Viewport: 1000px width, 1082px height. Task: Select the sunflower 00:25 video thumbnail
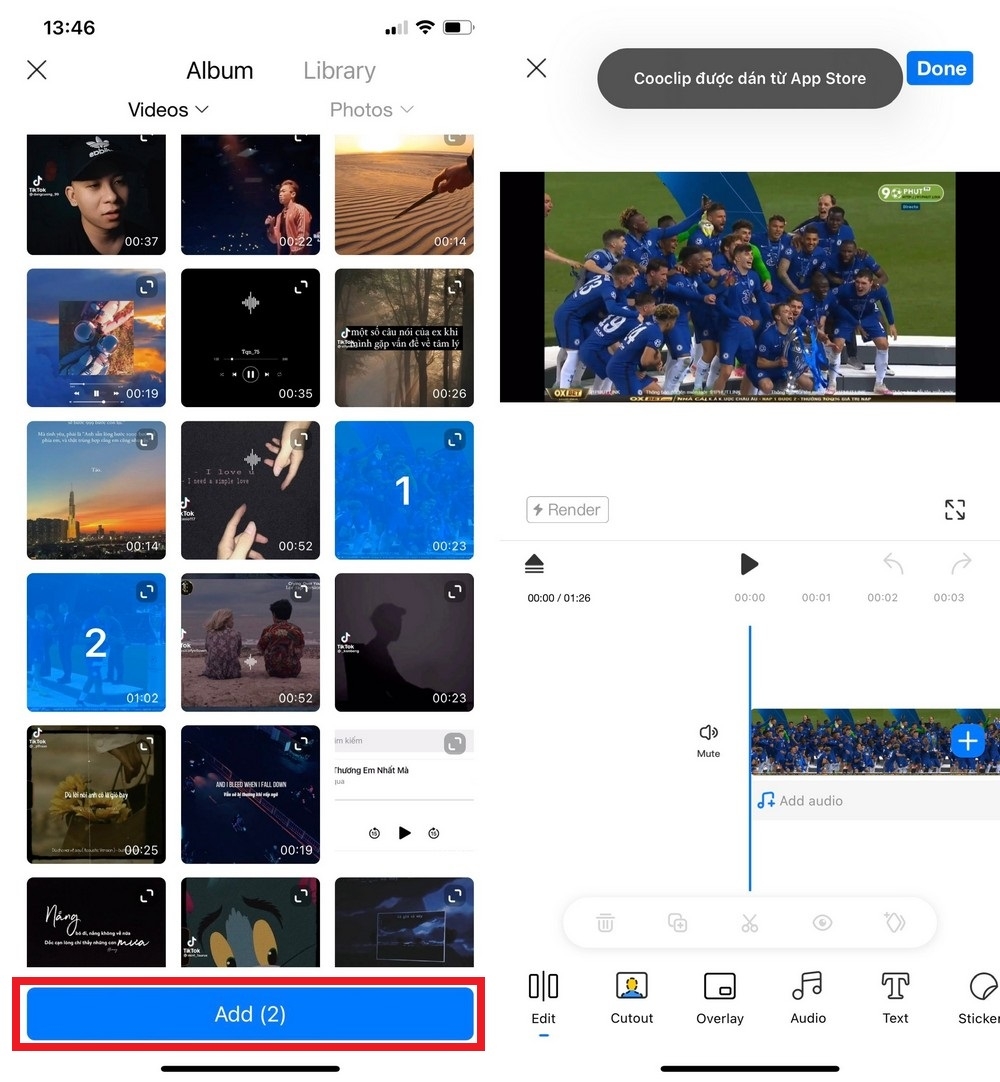pos(96,794)
